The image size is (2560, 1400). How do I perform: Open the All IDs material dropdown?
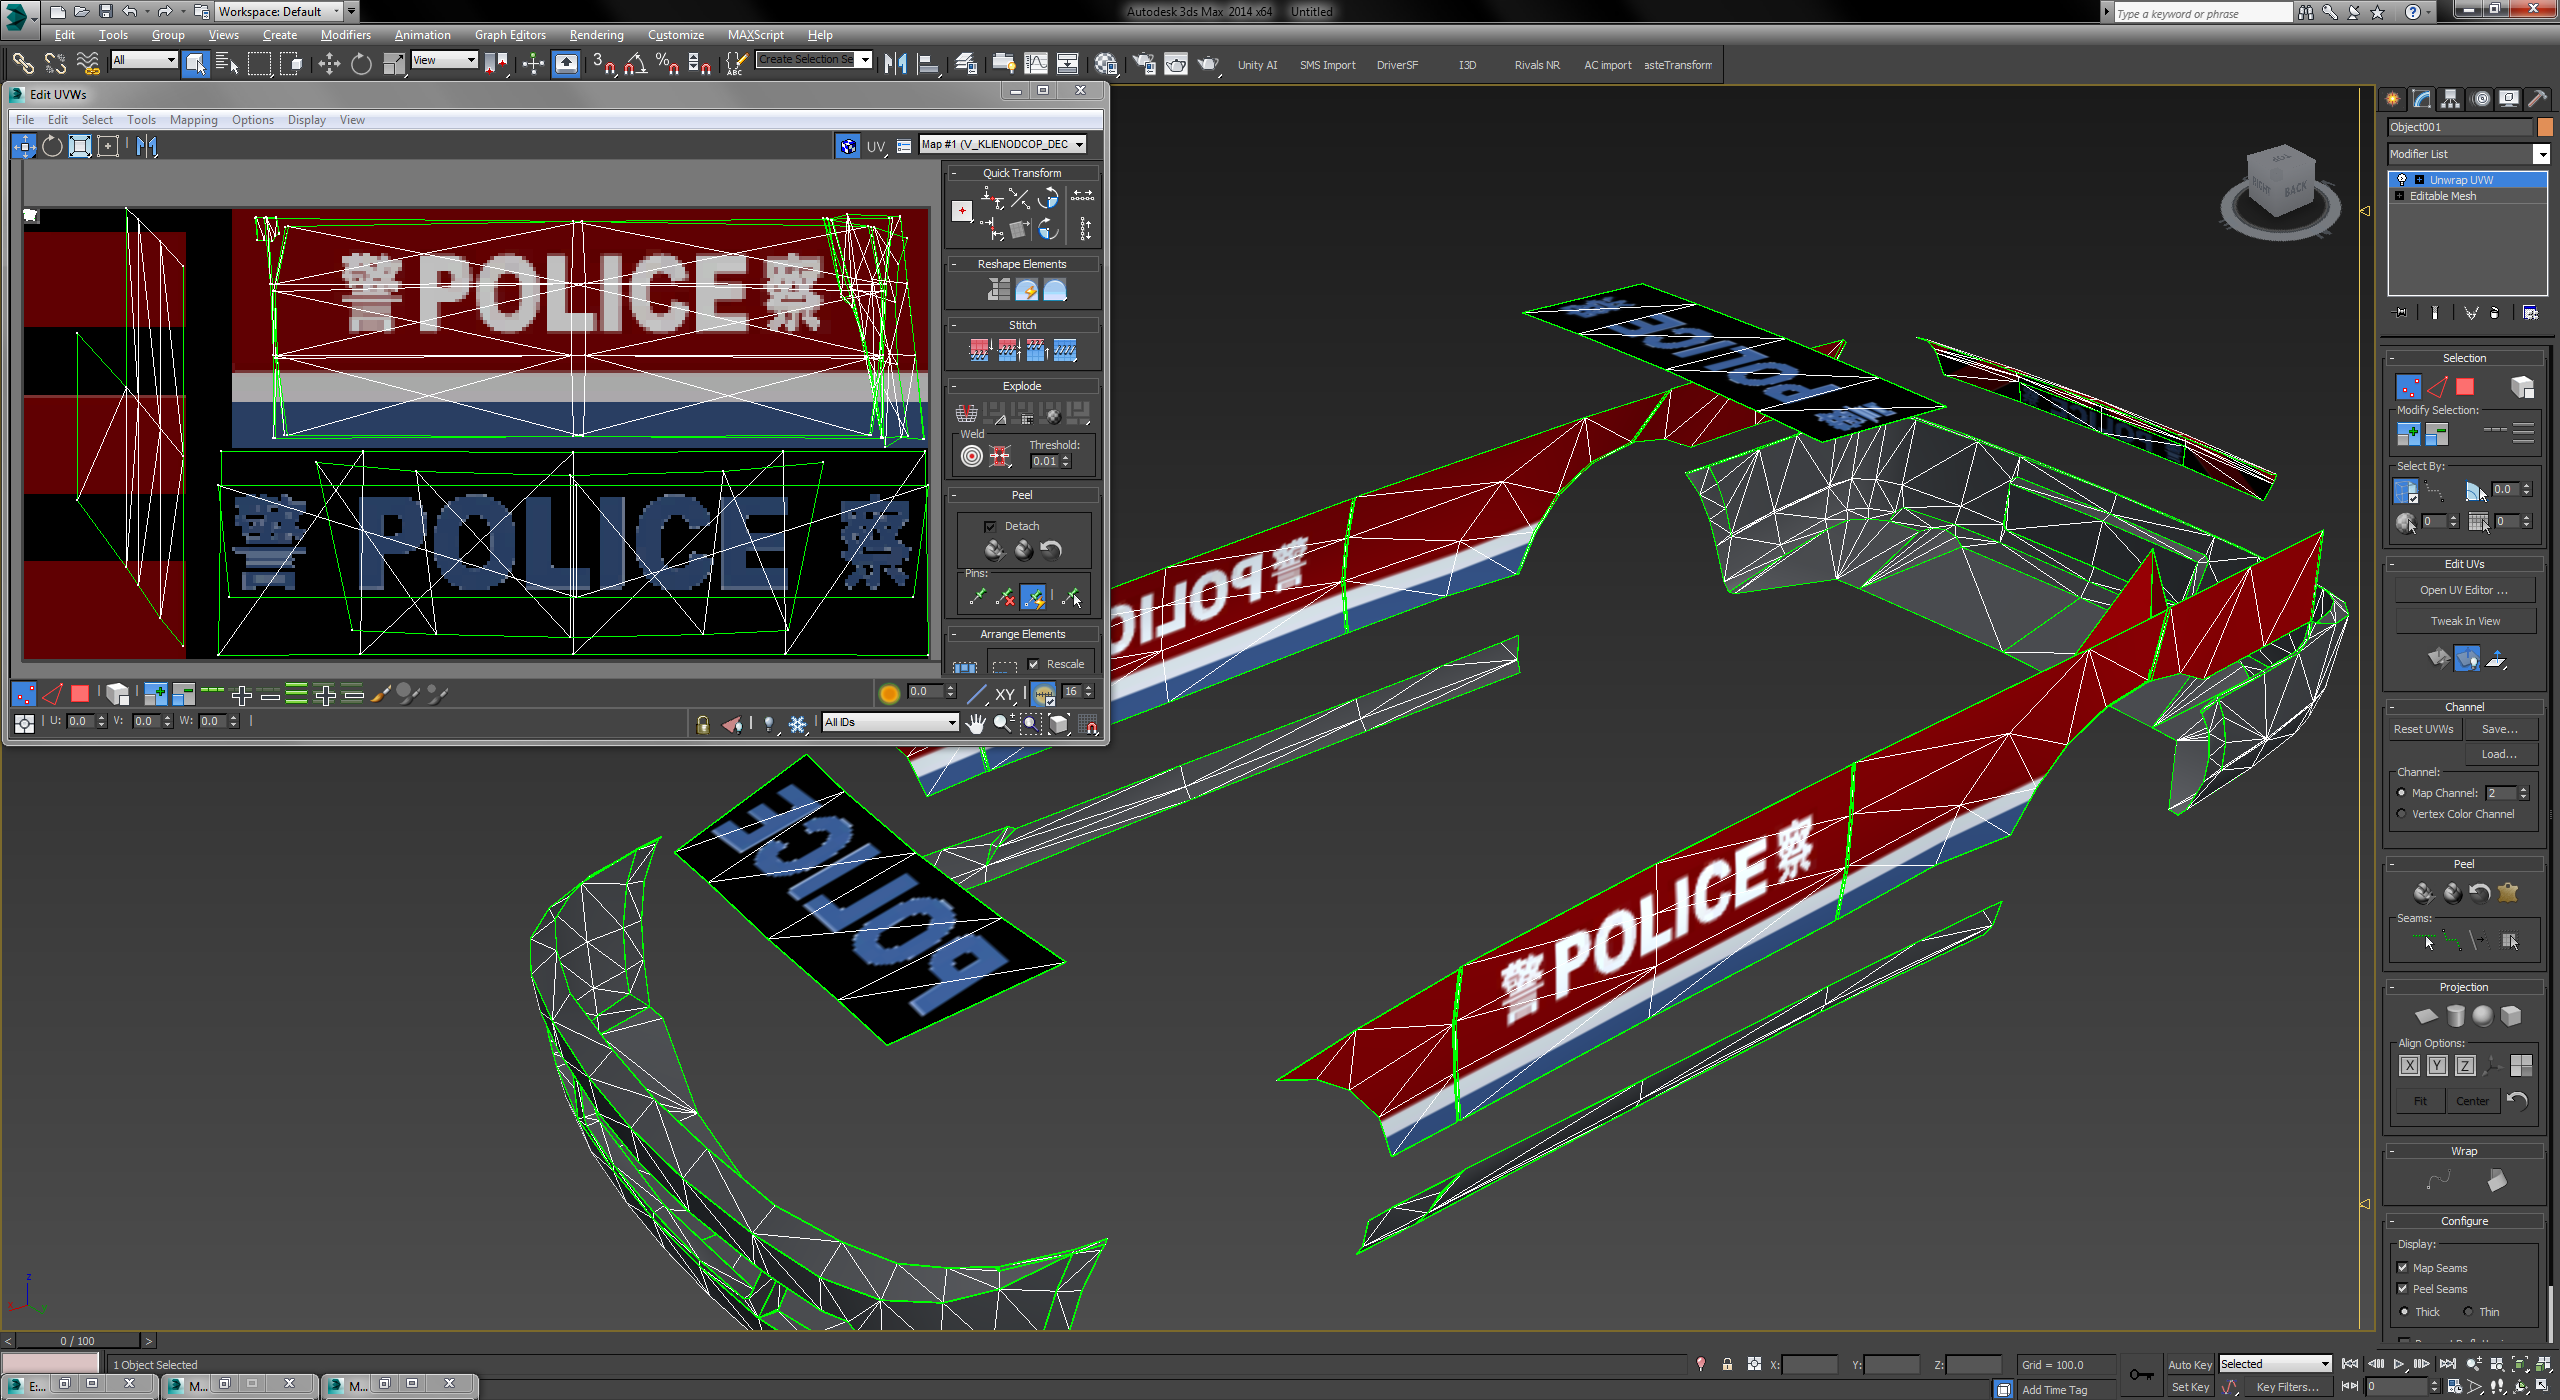[x=890, y=722]
